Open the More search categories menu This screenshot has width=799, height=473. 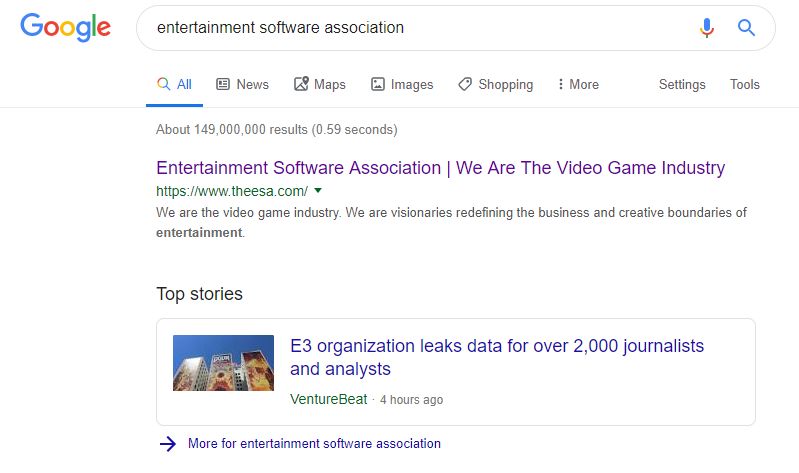coord(578,85)
